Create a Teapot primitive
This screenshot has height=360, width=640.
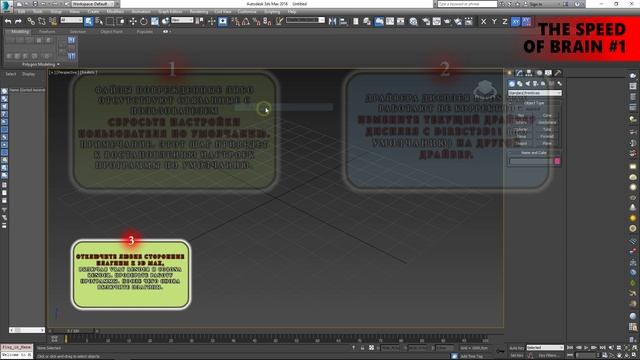click(x=521, y=143)
